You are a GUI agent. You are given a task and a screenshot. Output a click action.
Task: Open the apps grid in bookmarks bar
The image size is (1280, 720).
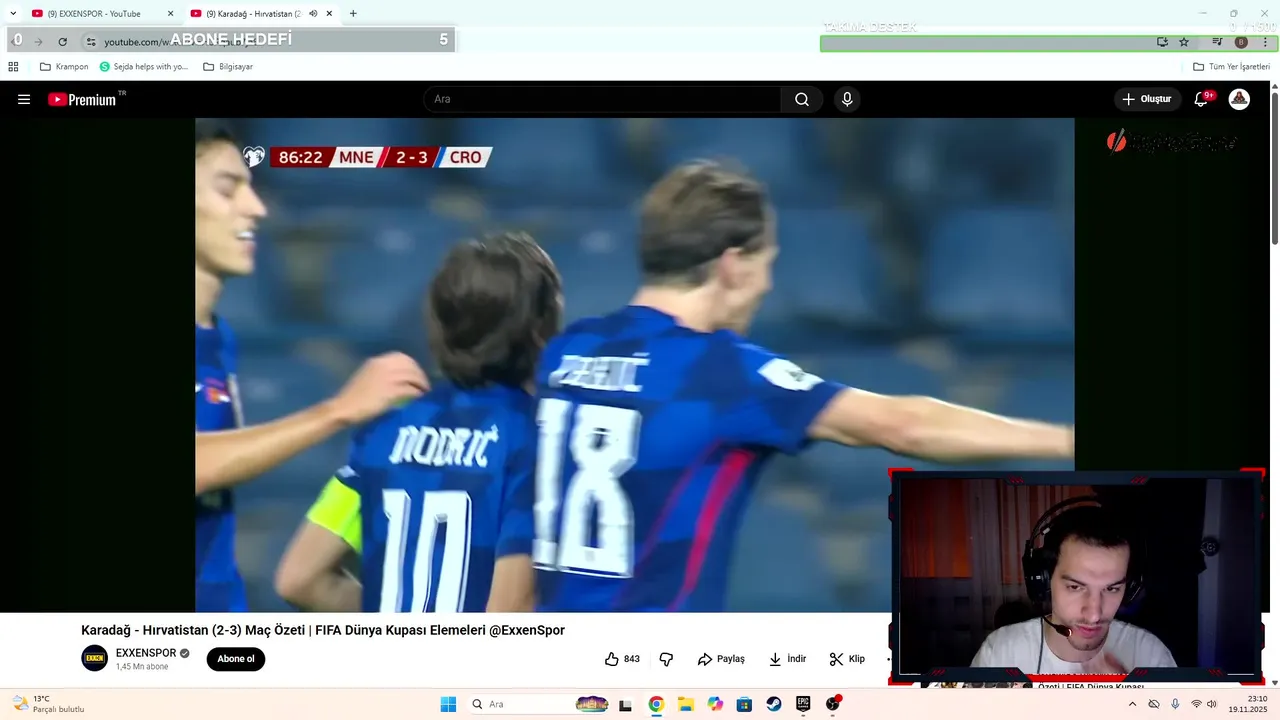point(13,67)
